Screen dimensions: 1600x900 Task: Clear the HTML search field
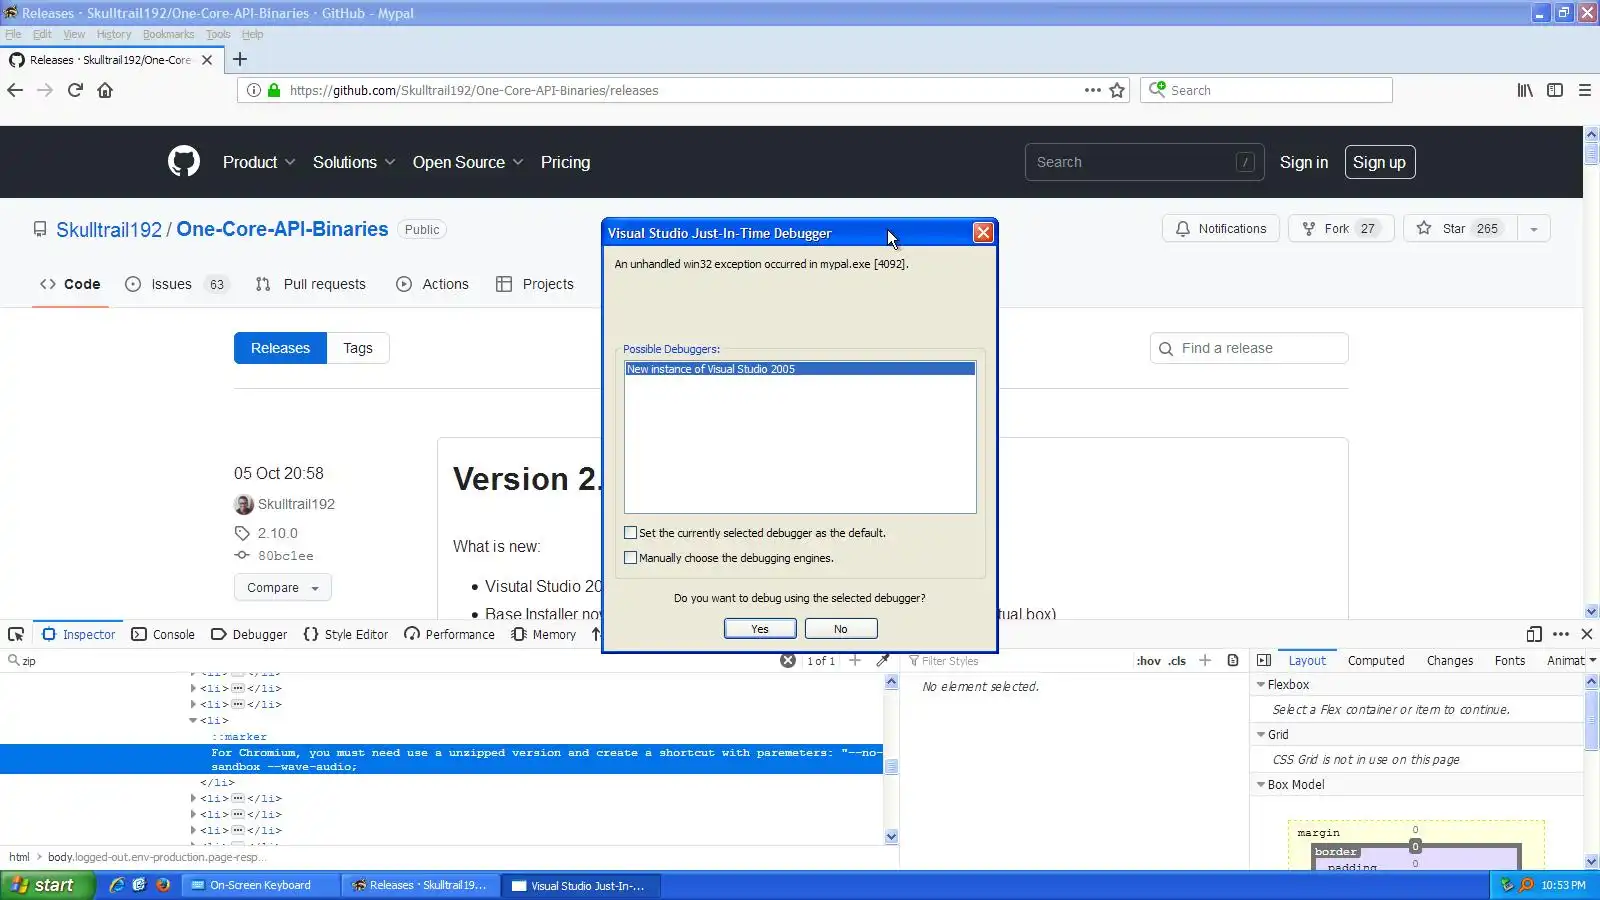(788, 661)
